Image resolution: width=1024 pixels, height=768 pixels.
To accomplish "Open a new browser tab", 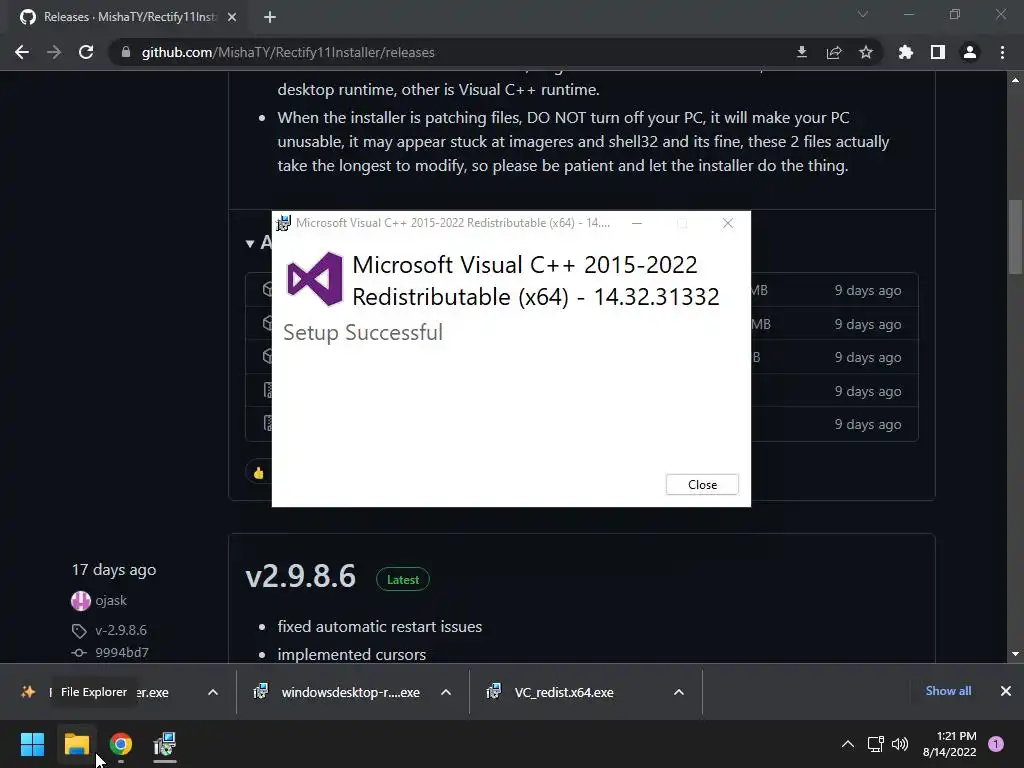I will click(270, 17).
